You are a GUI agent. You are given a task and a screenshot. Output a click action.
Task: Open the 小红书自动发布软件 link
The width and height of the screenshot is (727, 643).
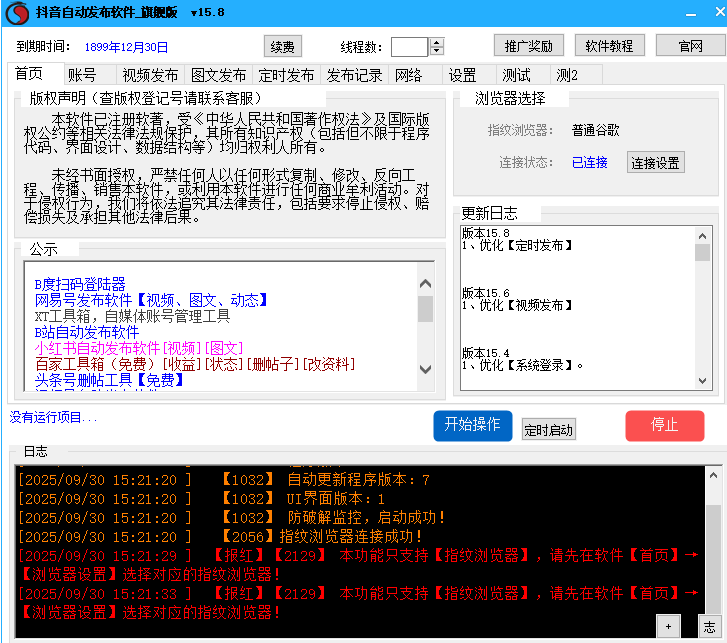click(139, 348)
